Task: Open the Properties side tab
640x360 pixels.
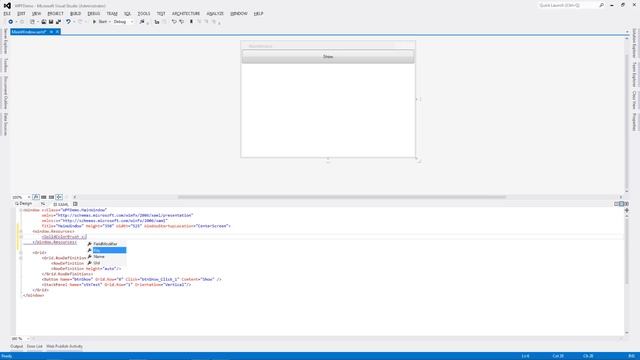Action: (x=634, y=122)
